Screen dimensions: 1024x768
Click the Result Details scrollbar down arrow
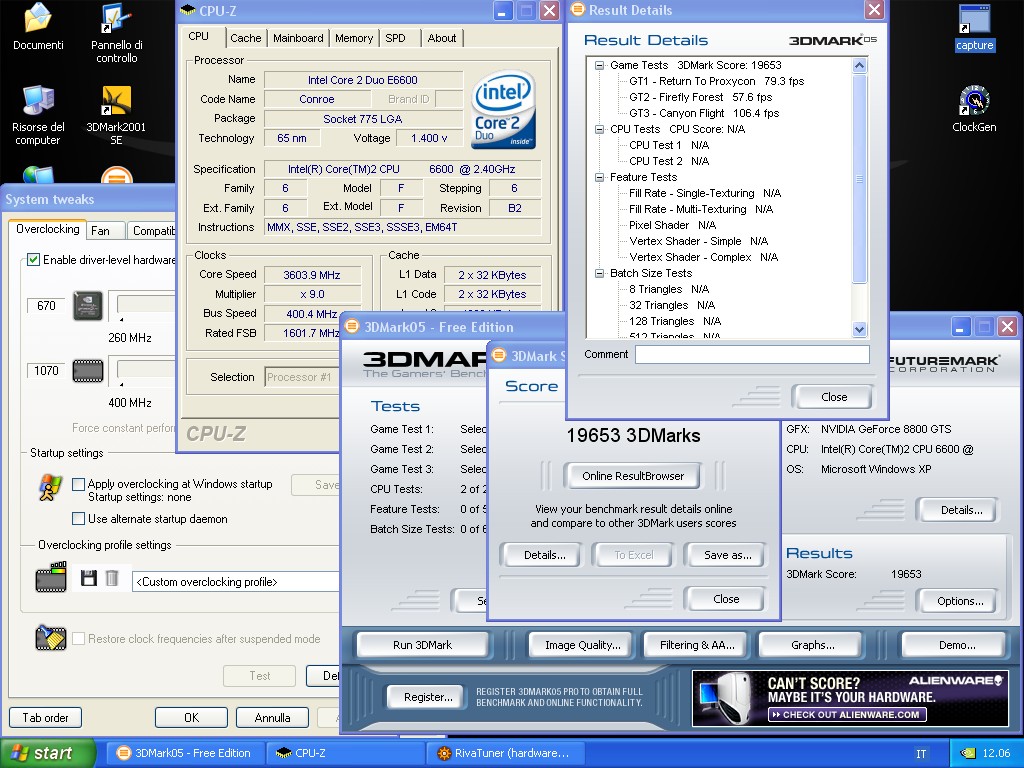859,330
